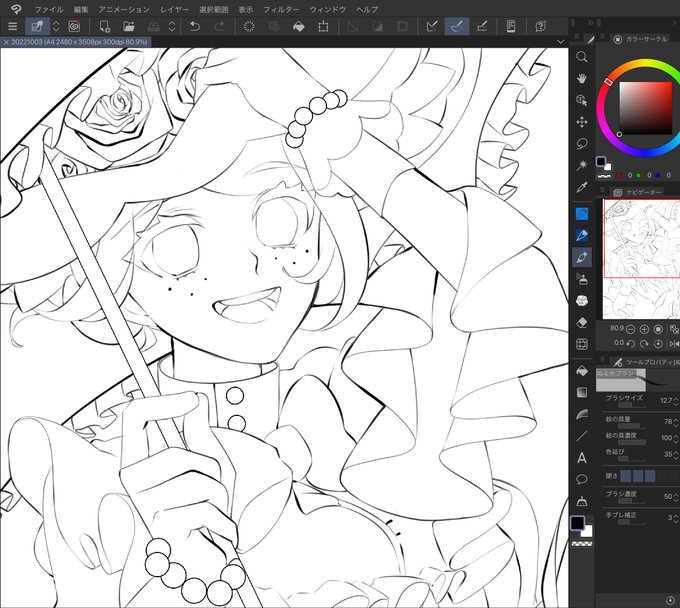The image size is (680, 608).
Task: Select the Move layer tool
Action: [582, 122]
